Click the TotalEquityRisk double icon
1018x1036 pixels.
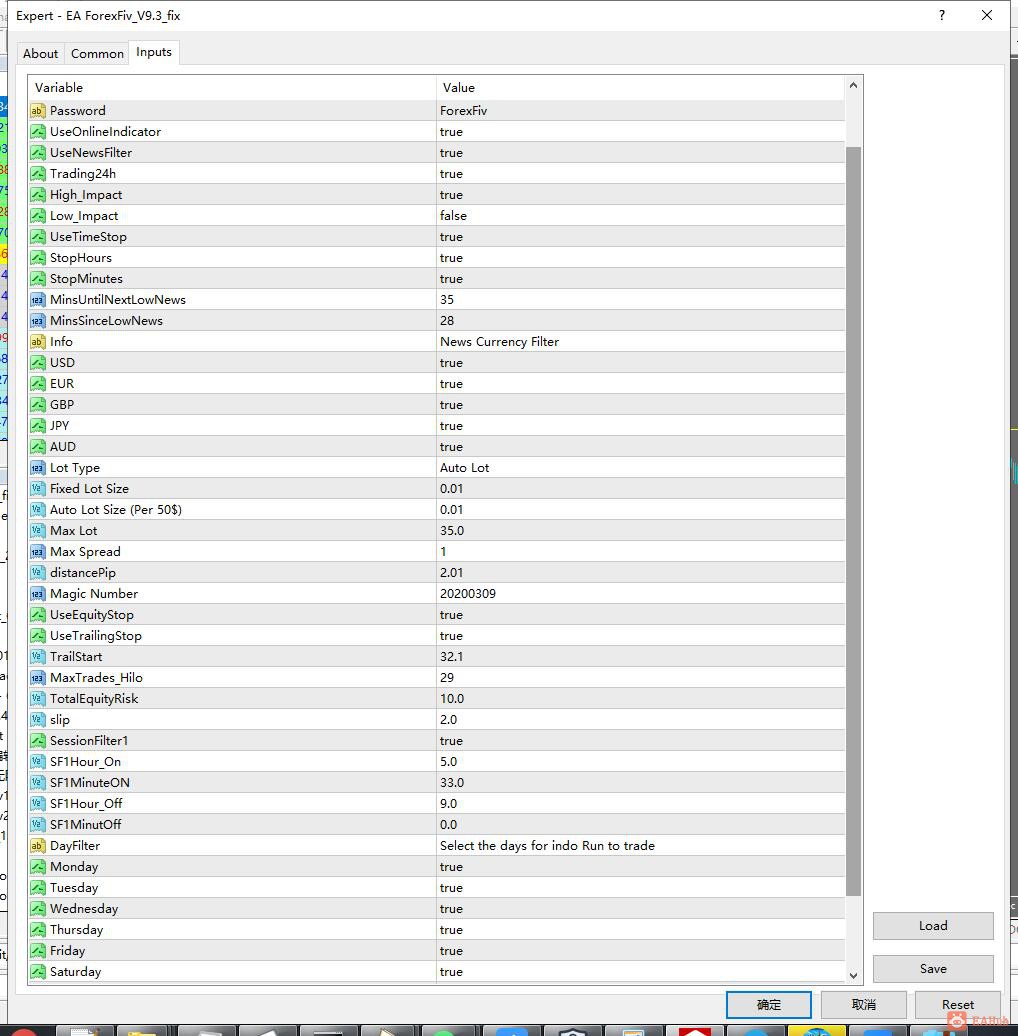[38, 699]
